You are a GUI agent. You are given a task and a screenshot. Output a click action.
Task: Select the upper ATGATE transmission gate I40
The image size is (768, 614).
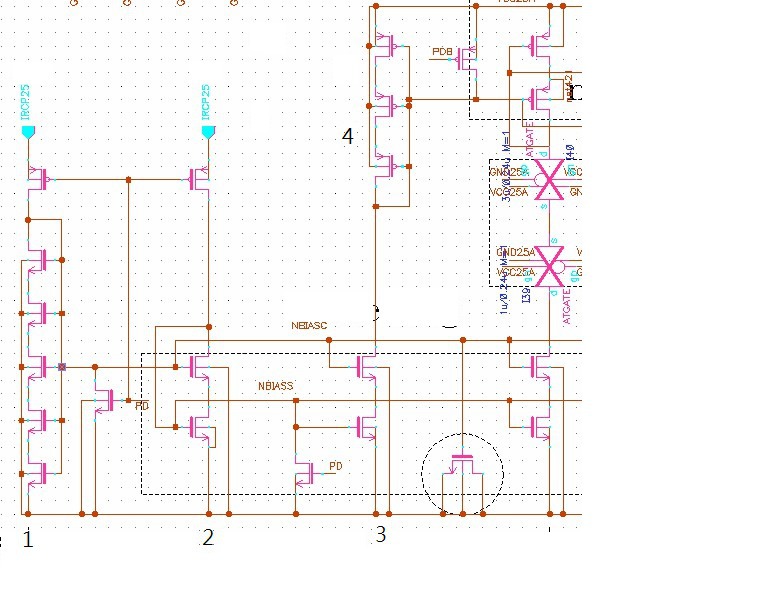(x=549, y=179)
